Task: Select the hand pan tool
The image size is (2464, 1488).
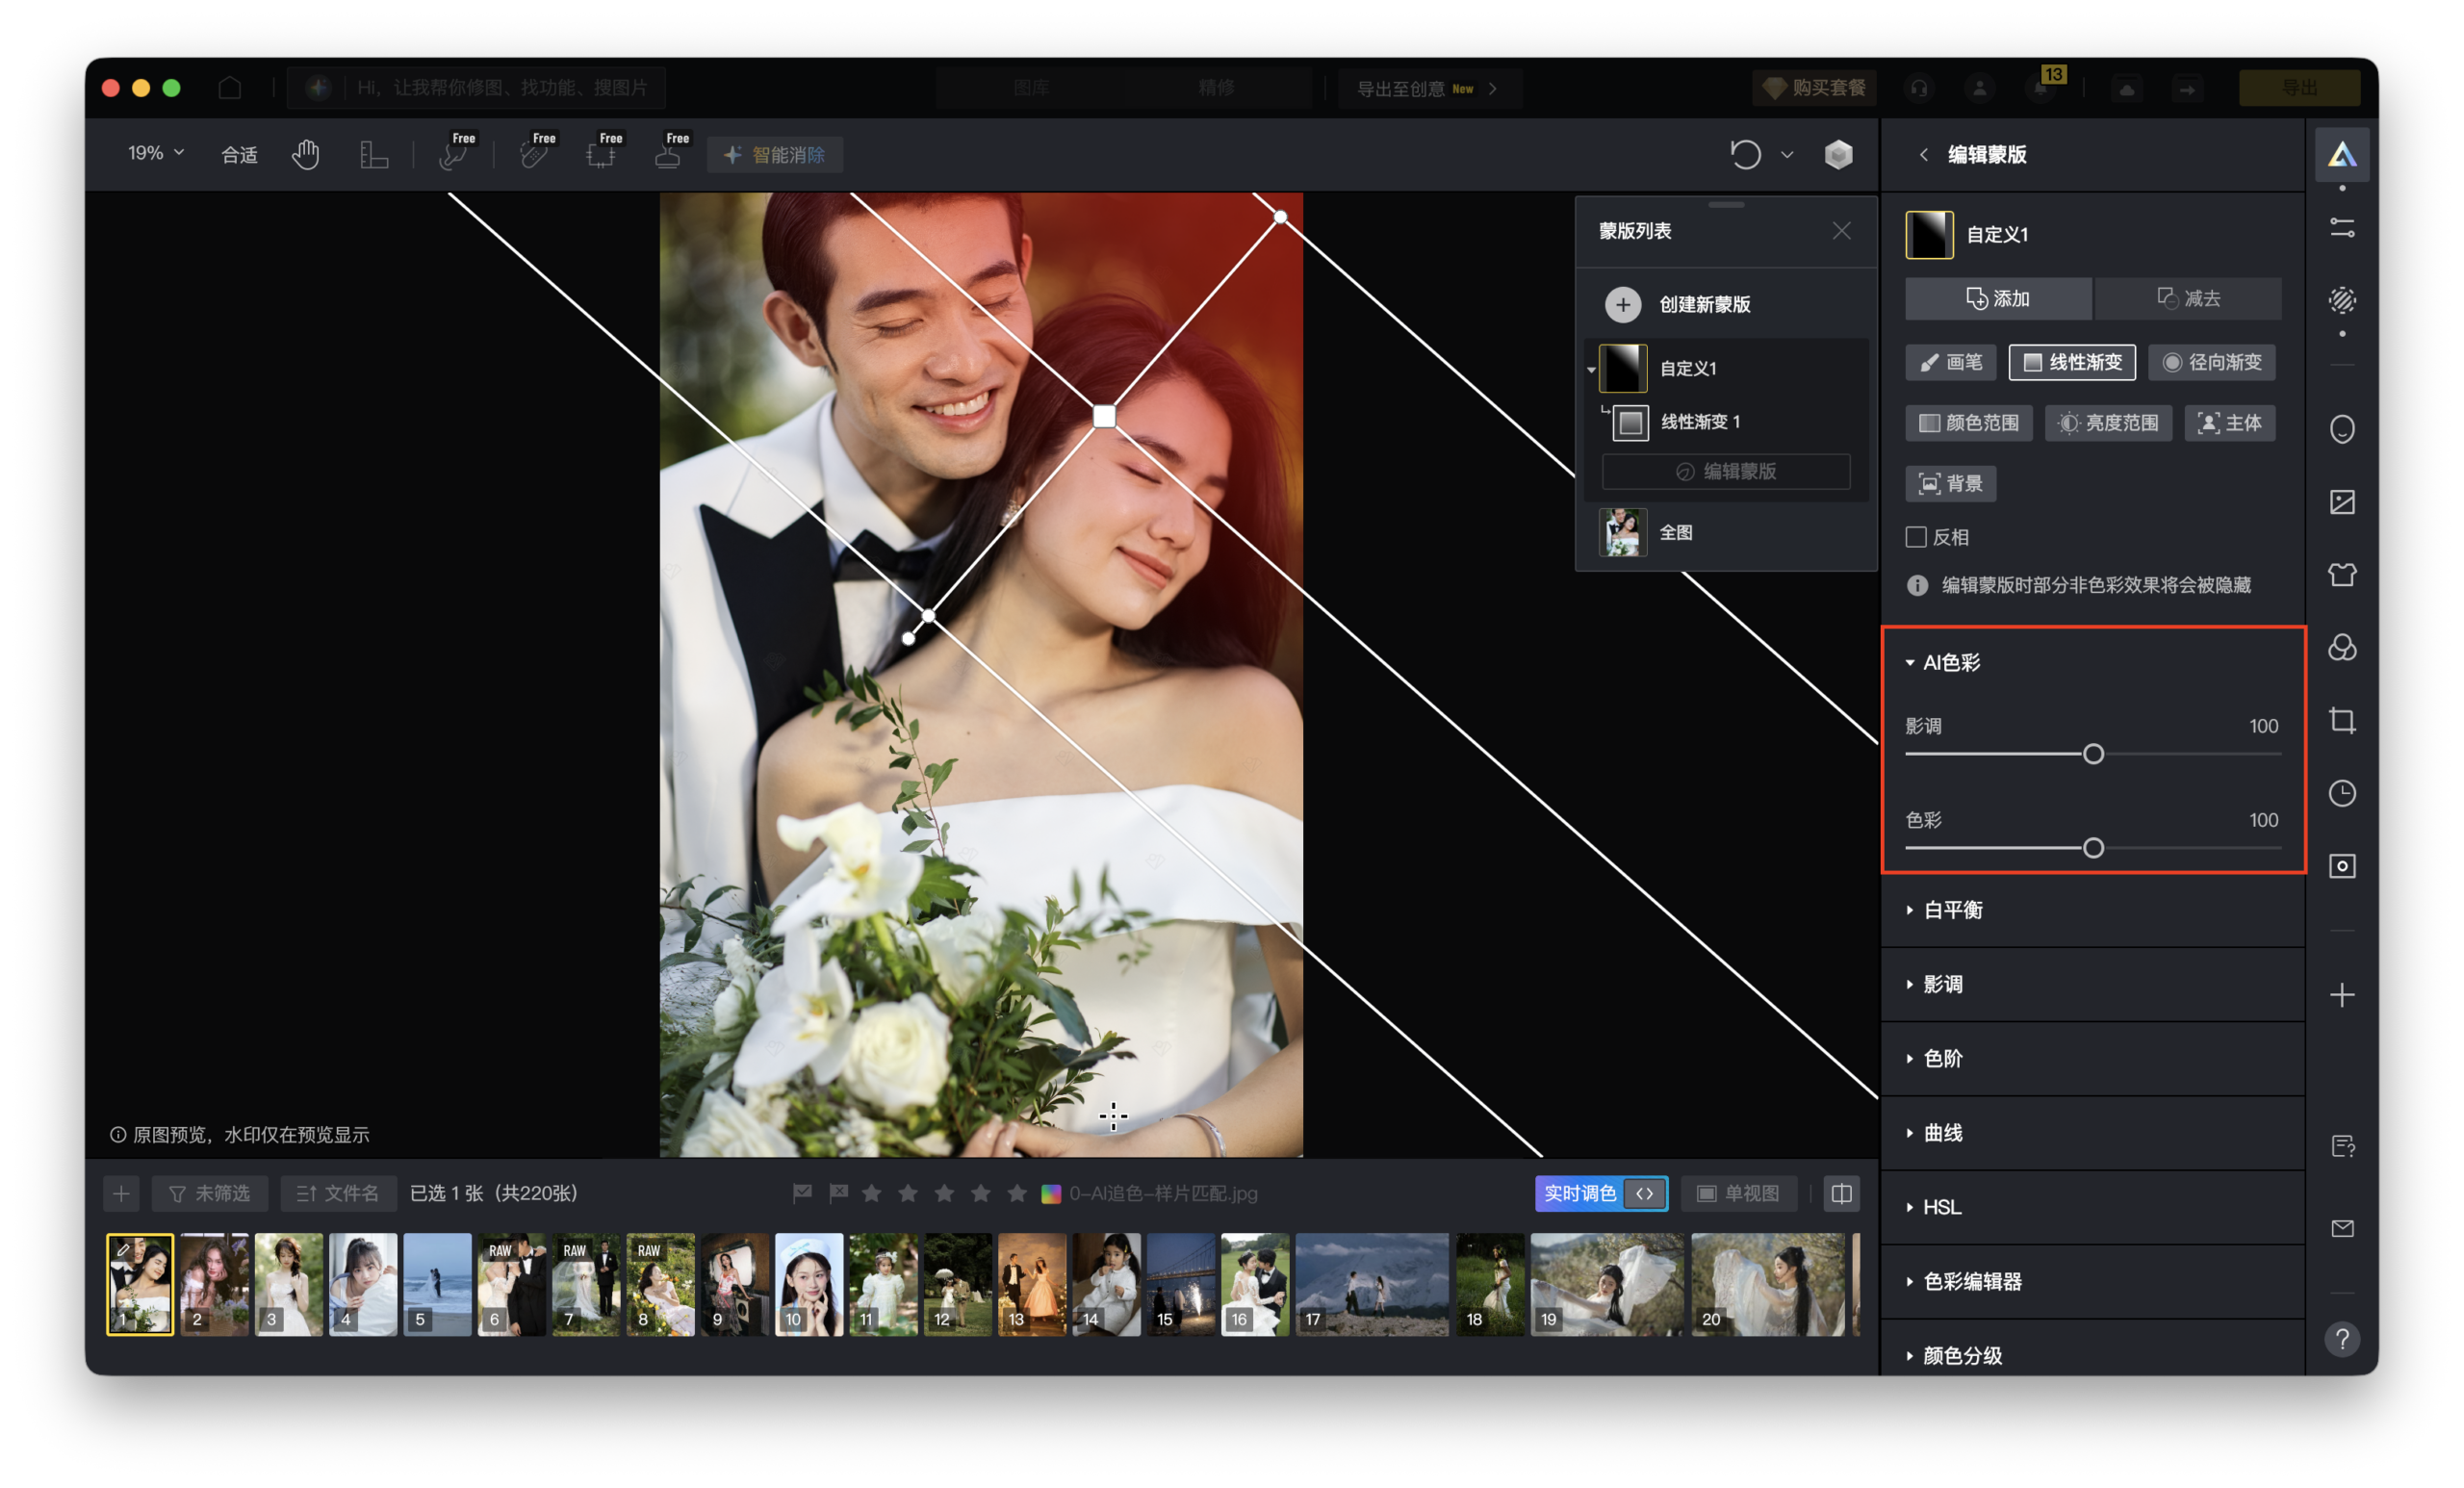Action: tap(305, 155)
